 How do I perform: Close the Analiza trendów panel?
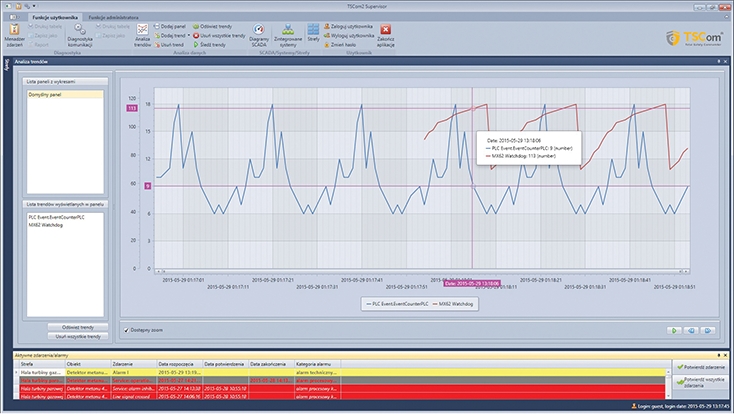coord(726,61)
